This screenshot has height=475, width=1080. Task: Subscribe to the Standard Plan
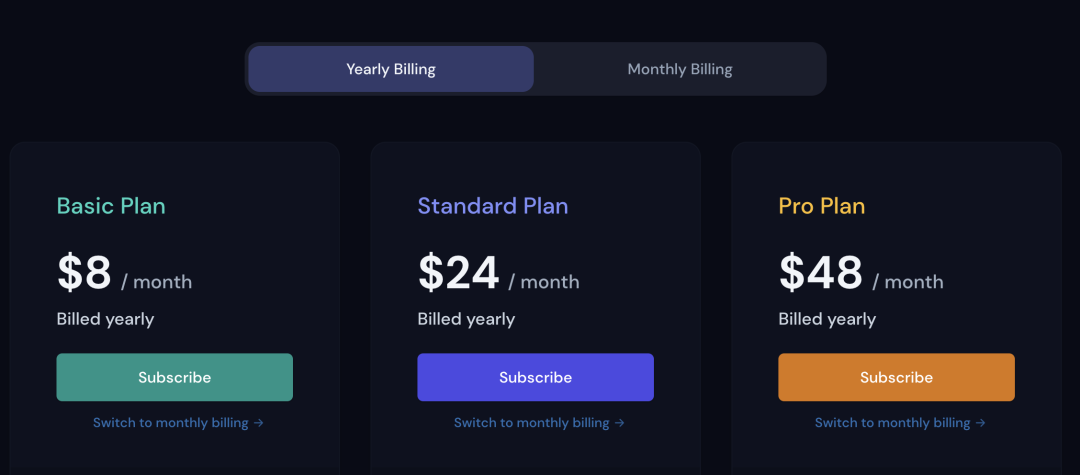click(x=535, y=377)
